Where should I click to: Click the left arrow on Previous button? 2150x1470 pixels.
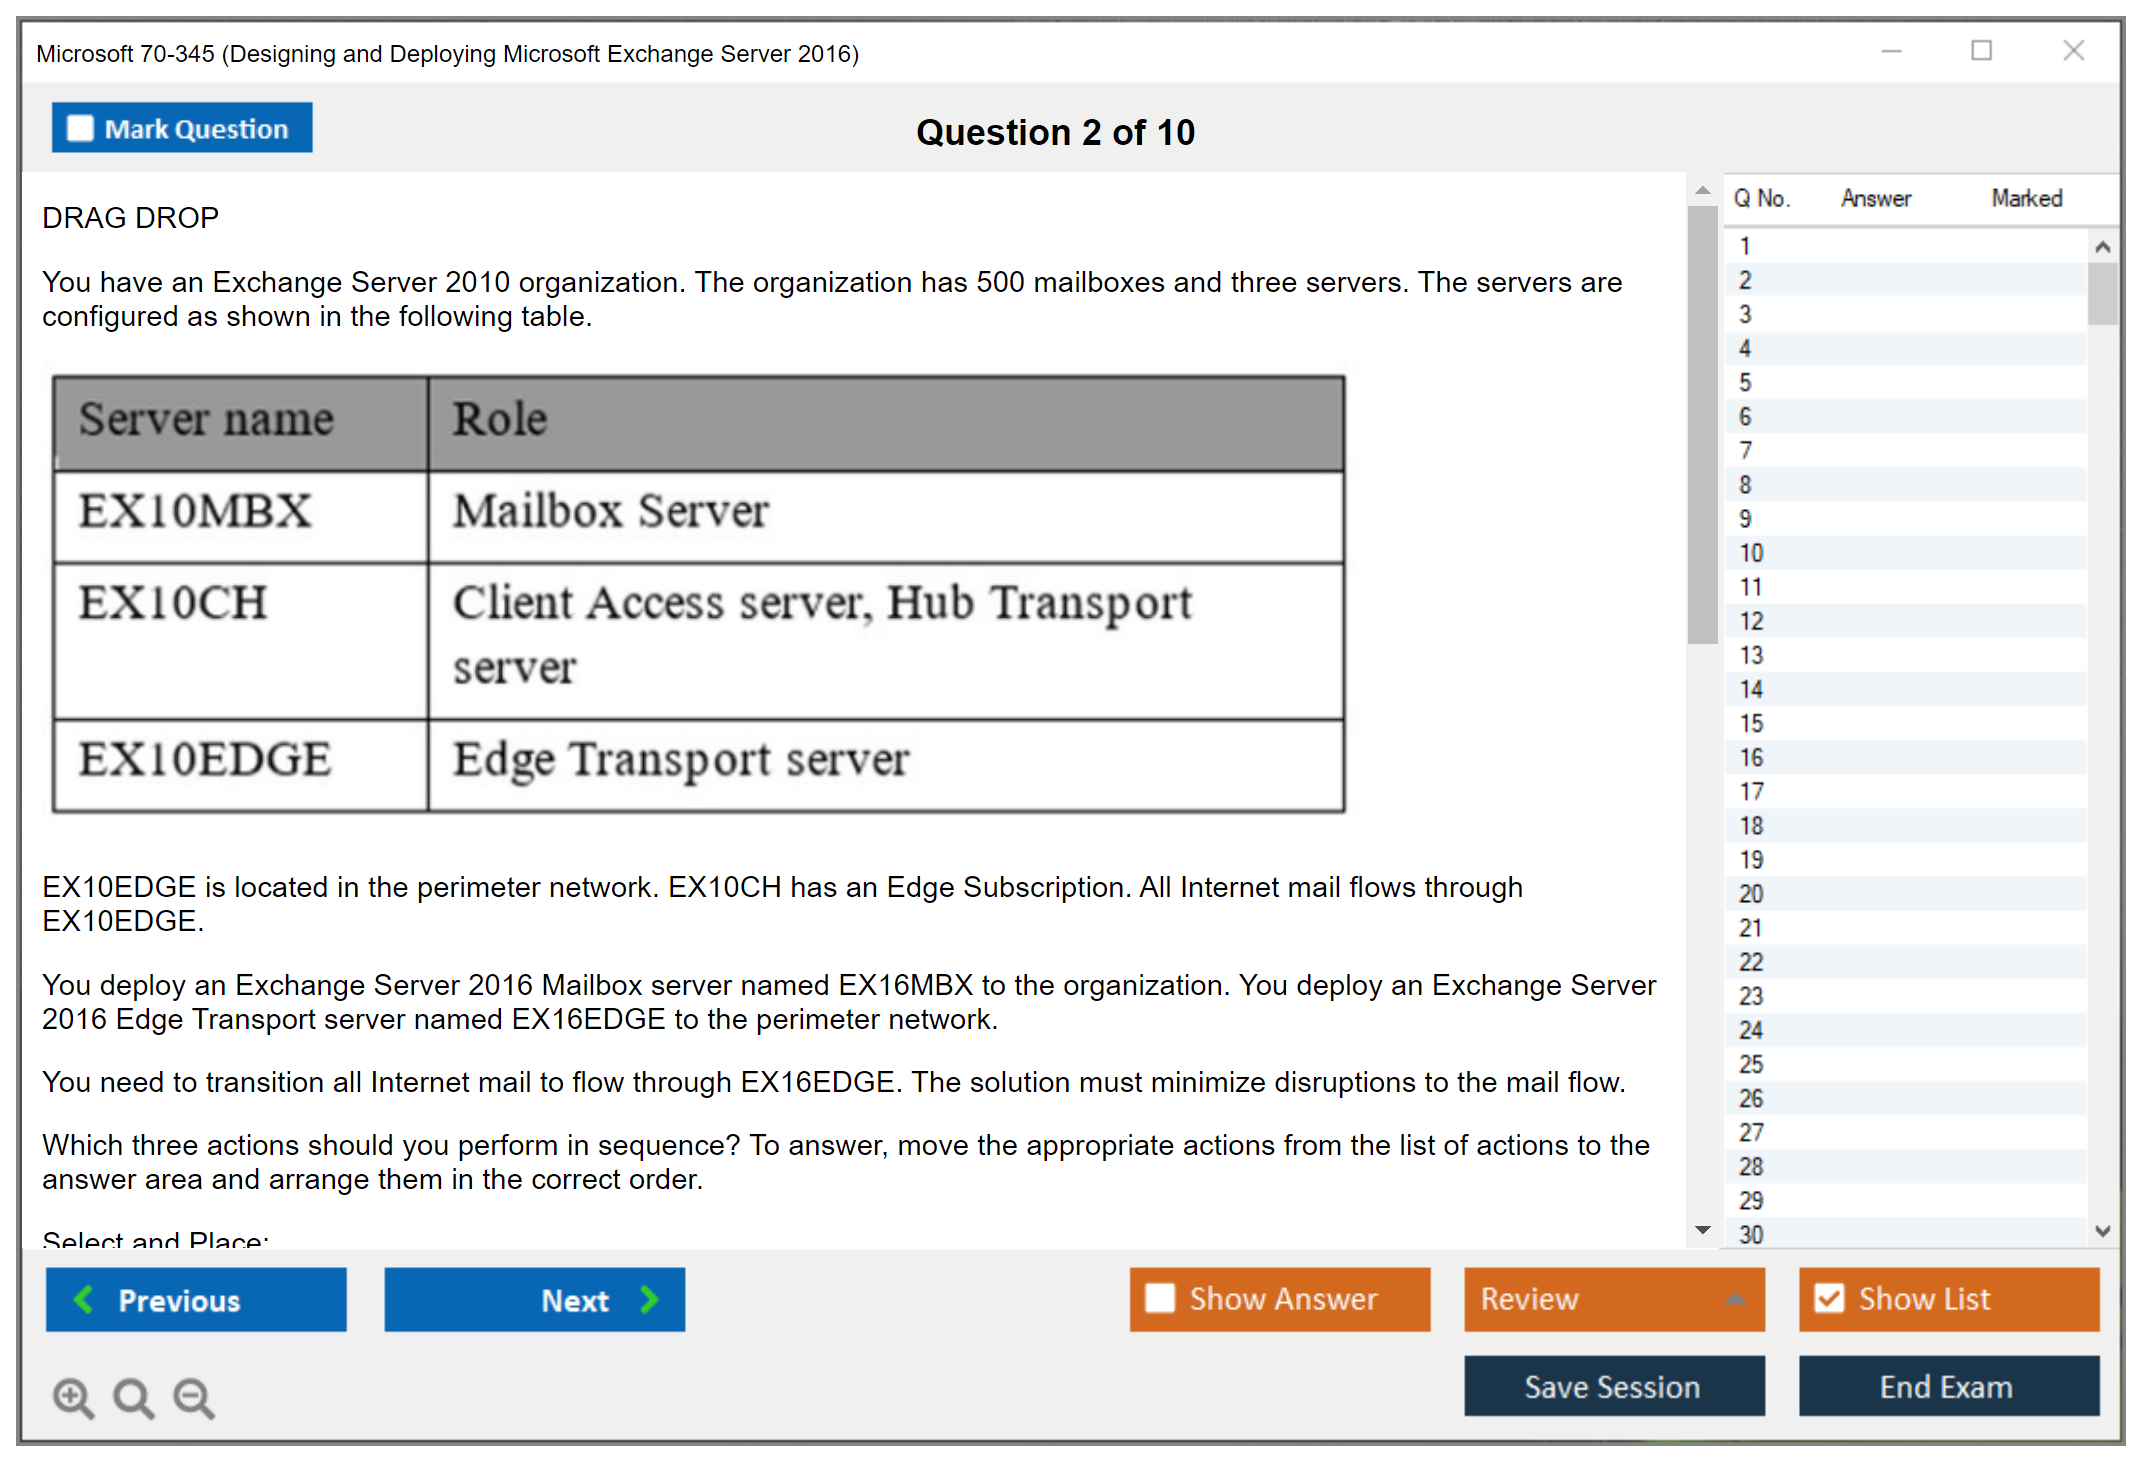85,1299
